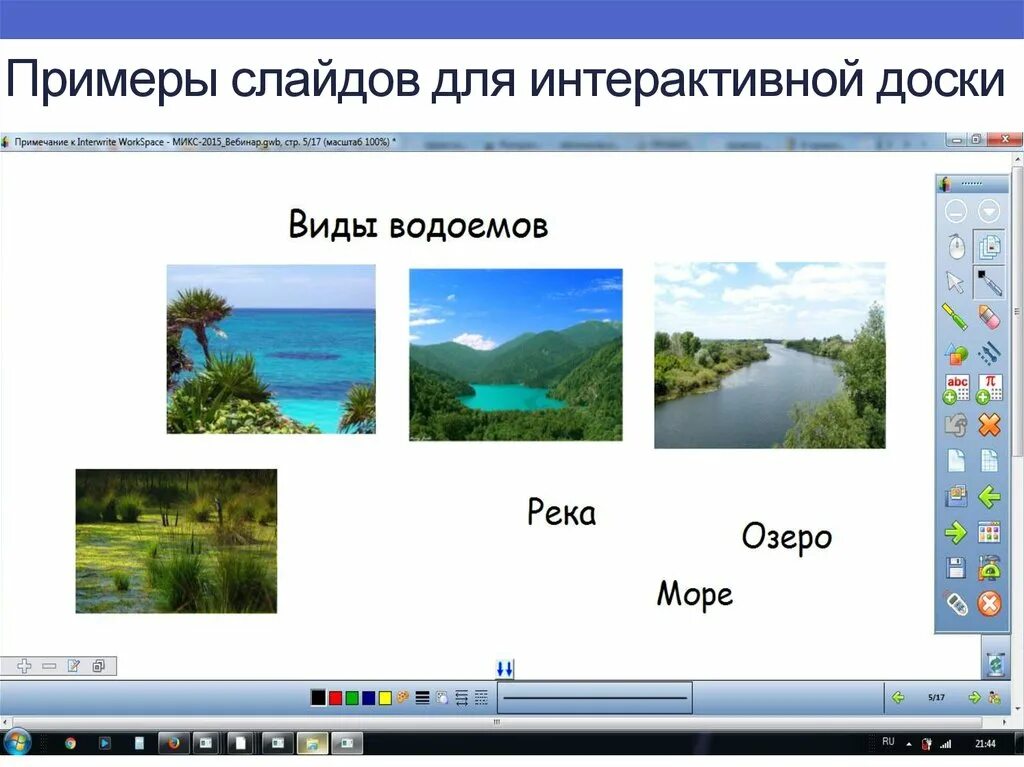The image size is (1024, 767).
Task: Click the gray undo arrow icon
Action: tap(955, 425)
